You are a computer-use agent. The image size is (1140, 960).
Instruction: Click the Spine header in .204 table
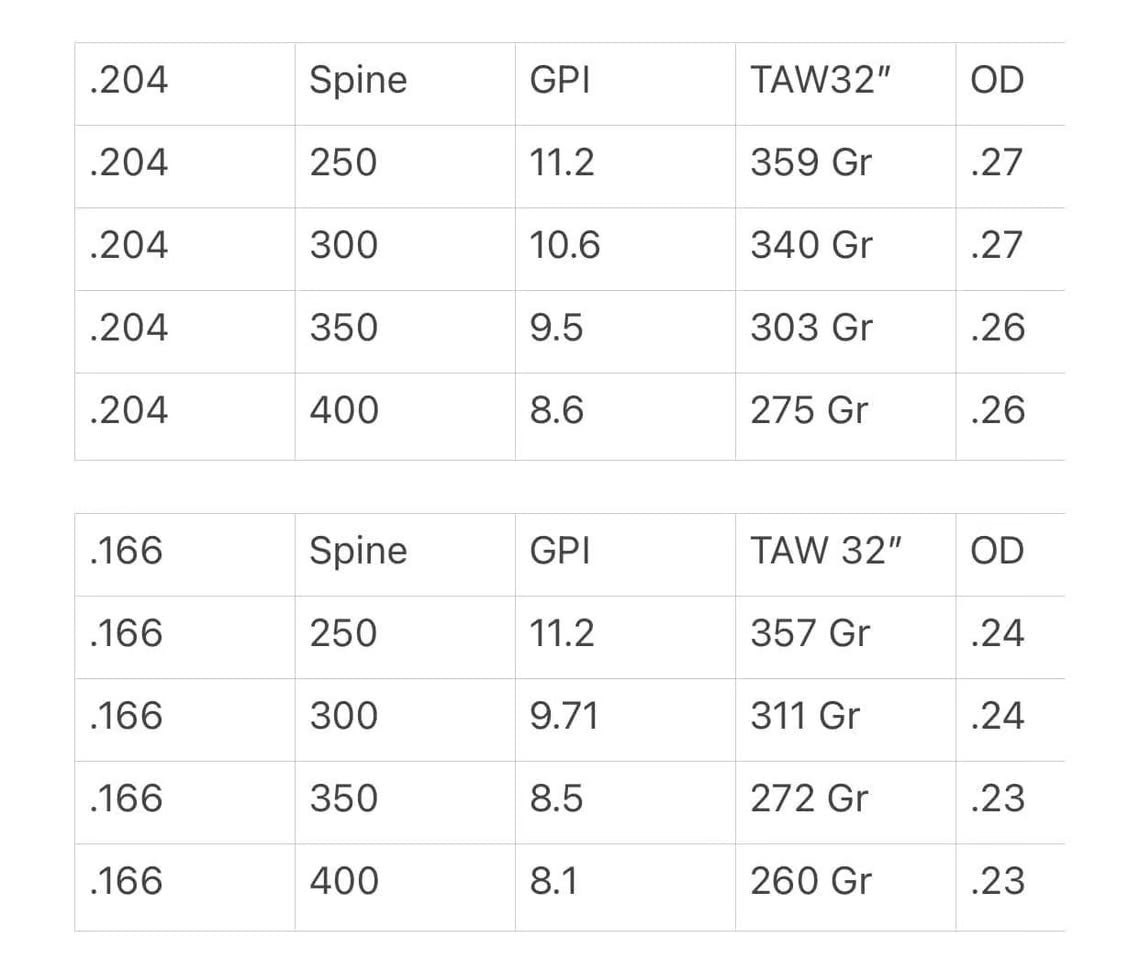358,81
